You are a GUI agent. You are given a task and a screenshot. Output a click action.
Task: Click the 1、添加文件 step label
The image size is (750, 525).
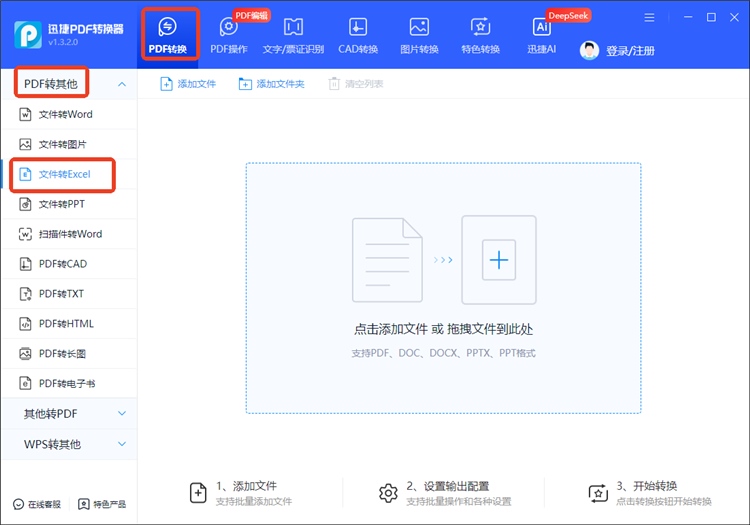click(246, 486)
